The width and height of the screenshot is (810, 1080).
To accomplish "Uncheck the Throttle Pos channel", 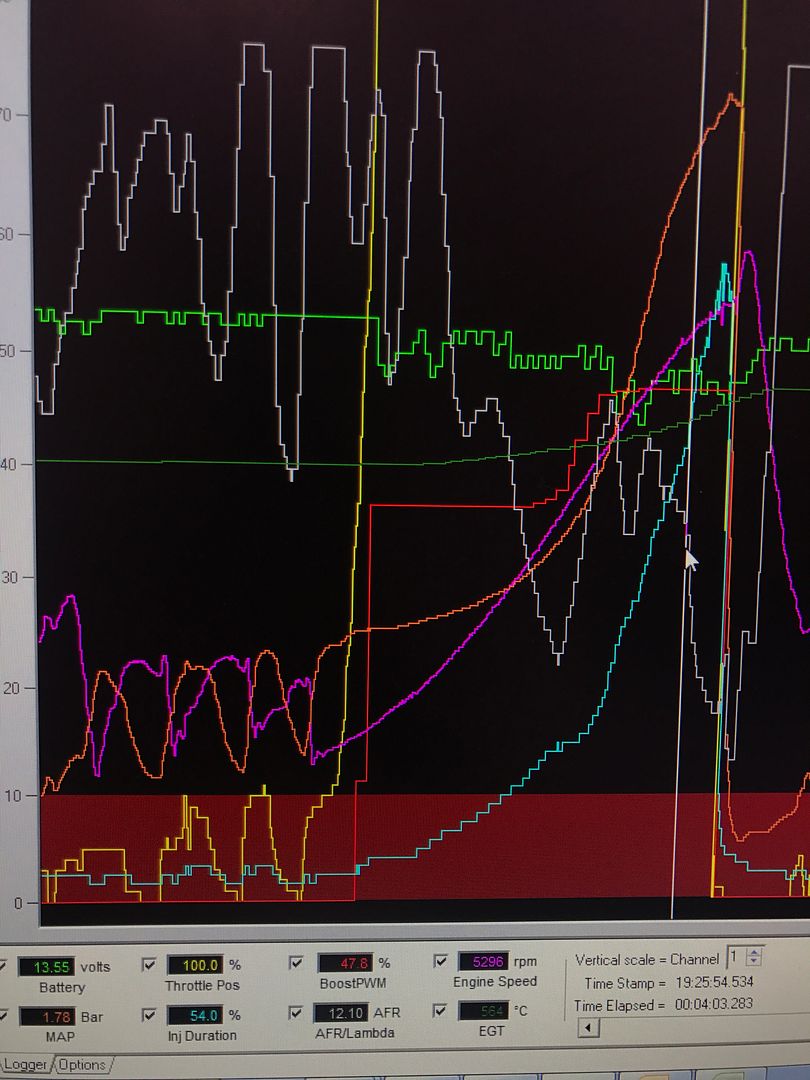I will [149, 965].
